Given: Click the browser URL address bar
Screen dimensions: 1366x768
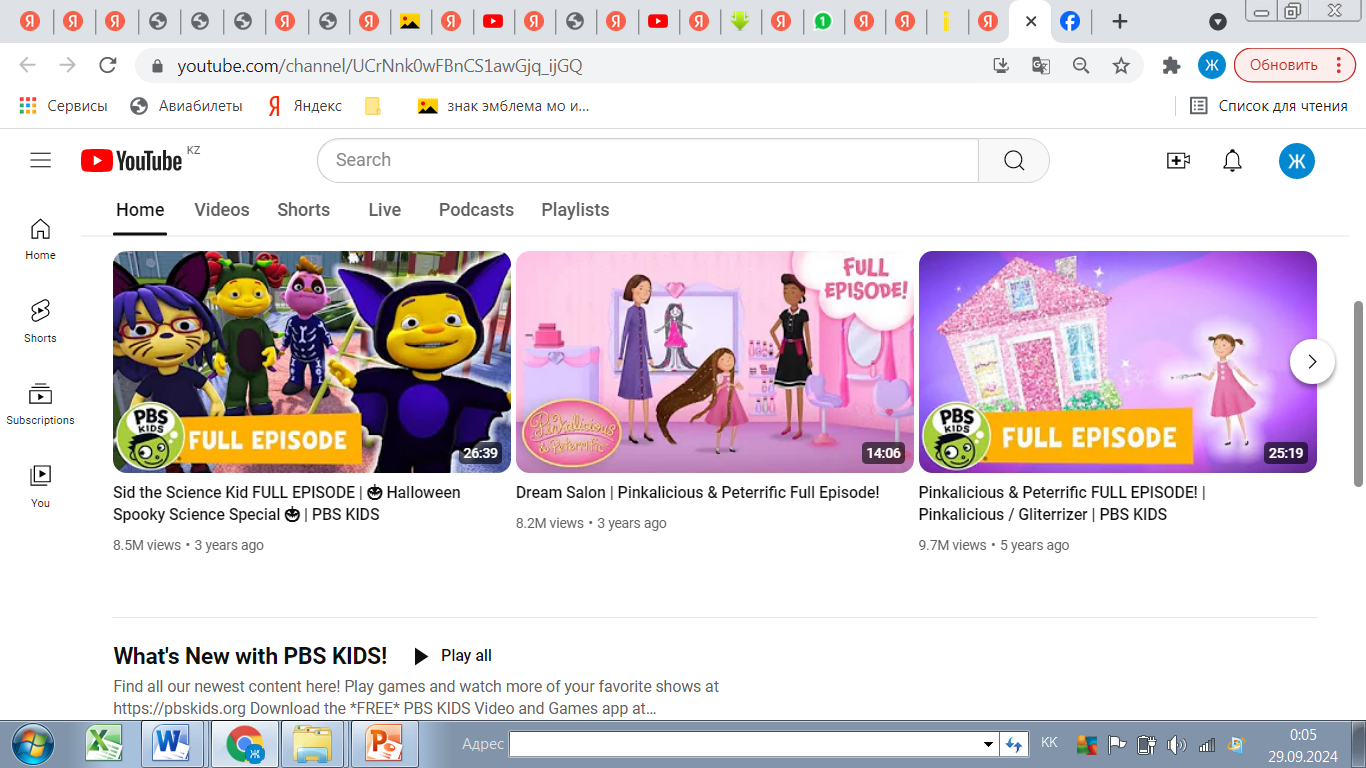Looking at the screenshot, I should 565,66.
